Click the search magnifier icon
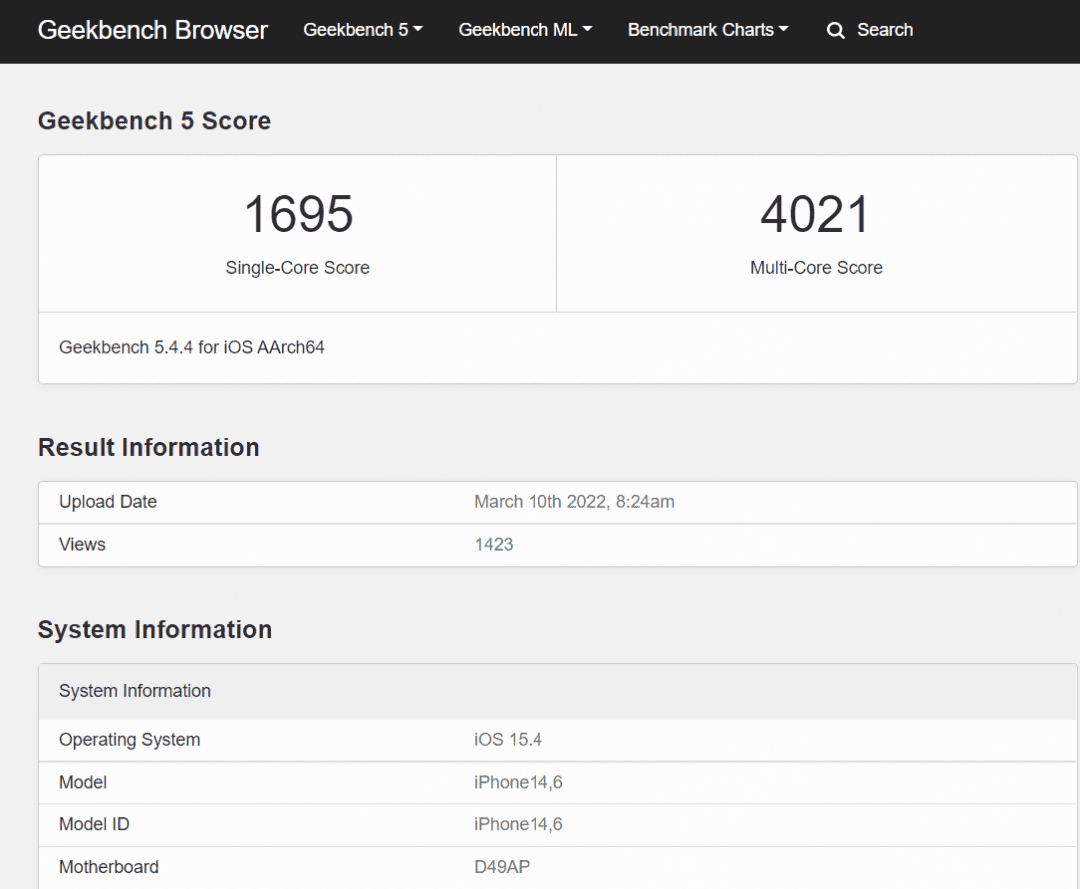This screenshot has height=889, width=1080. point(835,30)
